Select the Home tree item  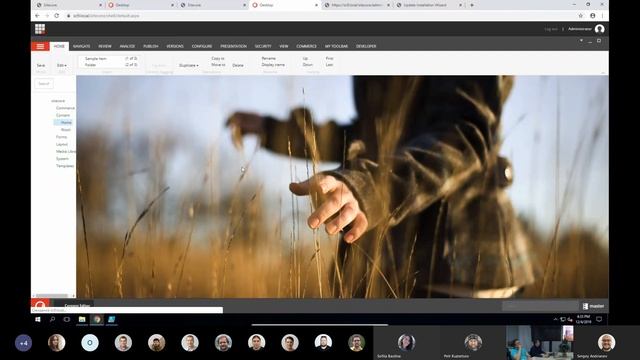(x=66, y=122)
